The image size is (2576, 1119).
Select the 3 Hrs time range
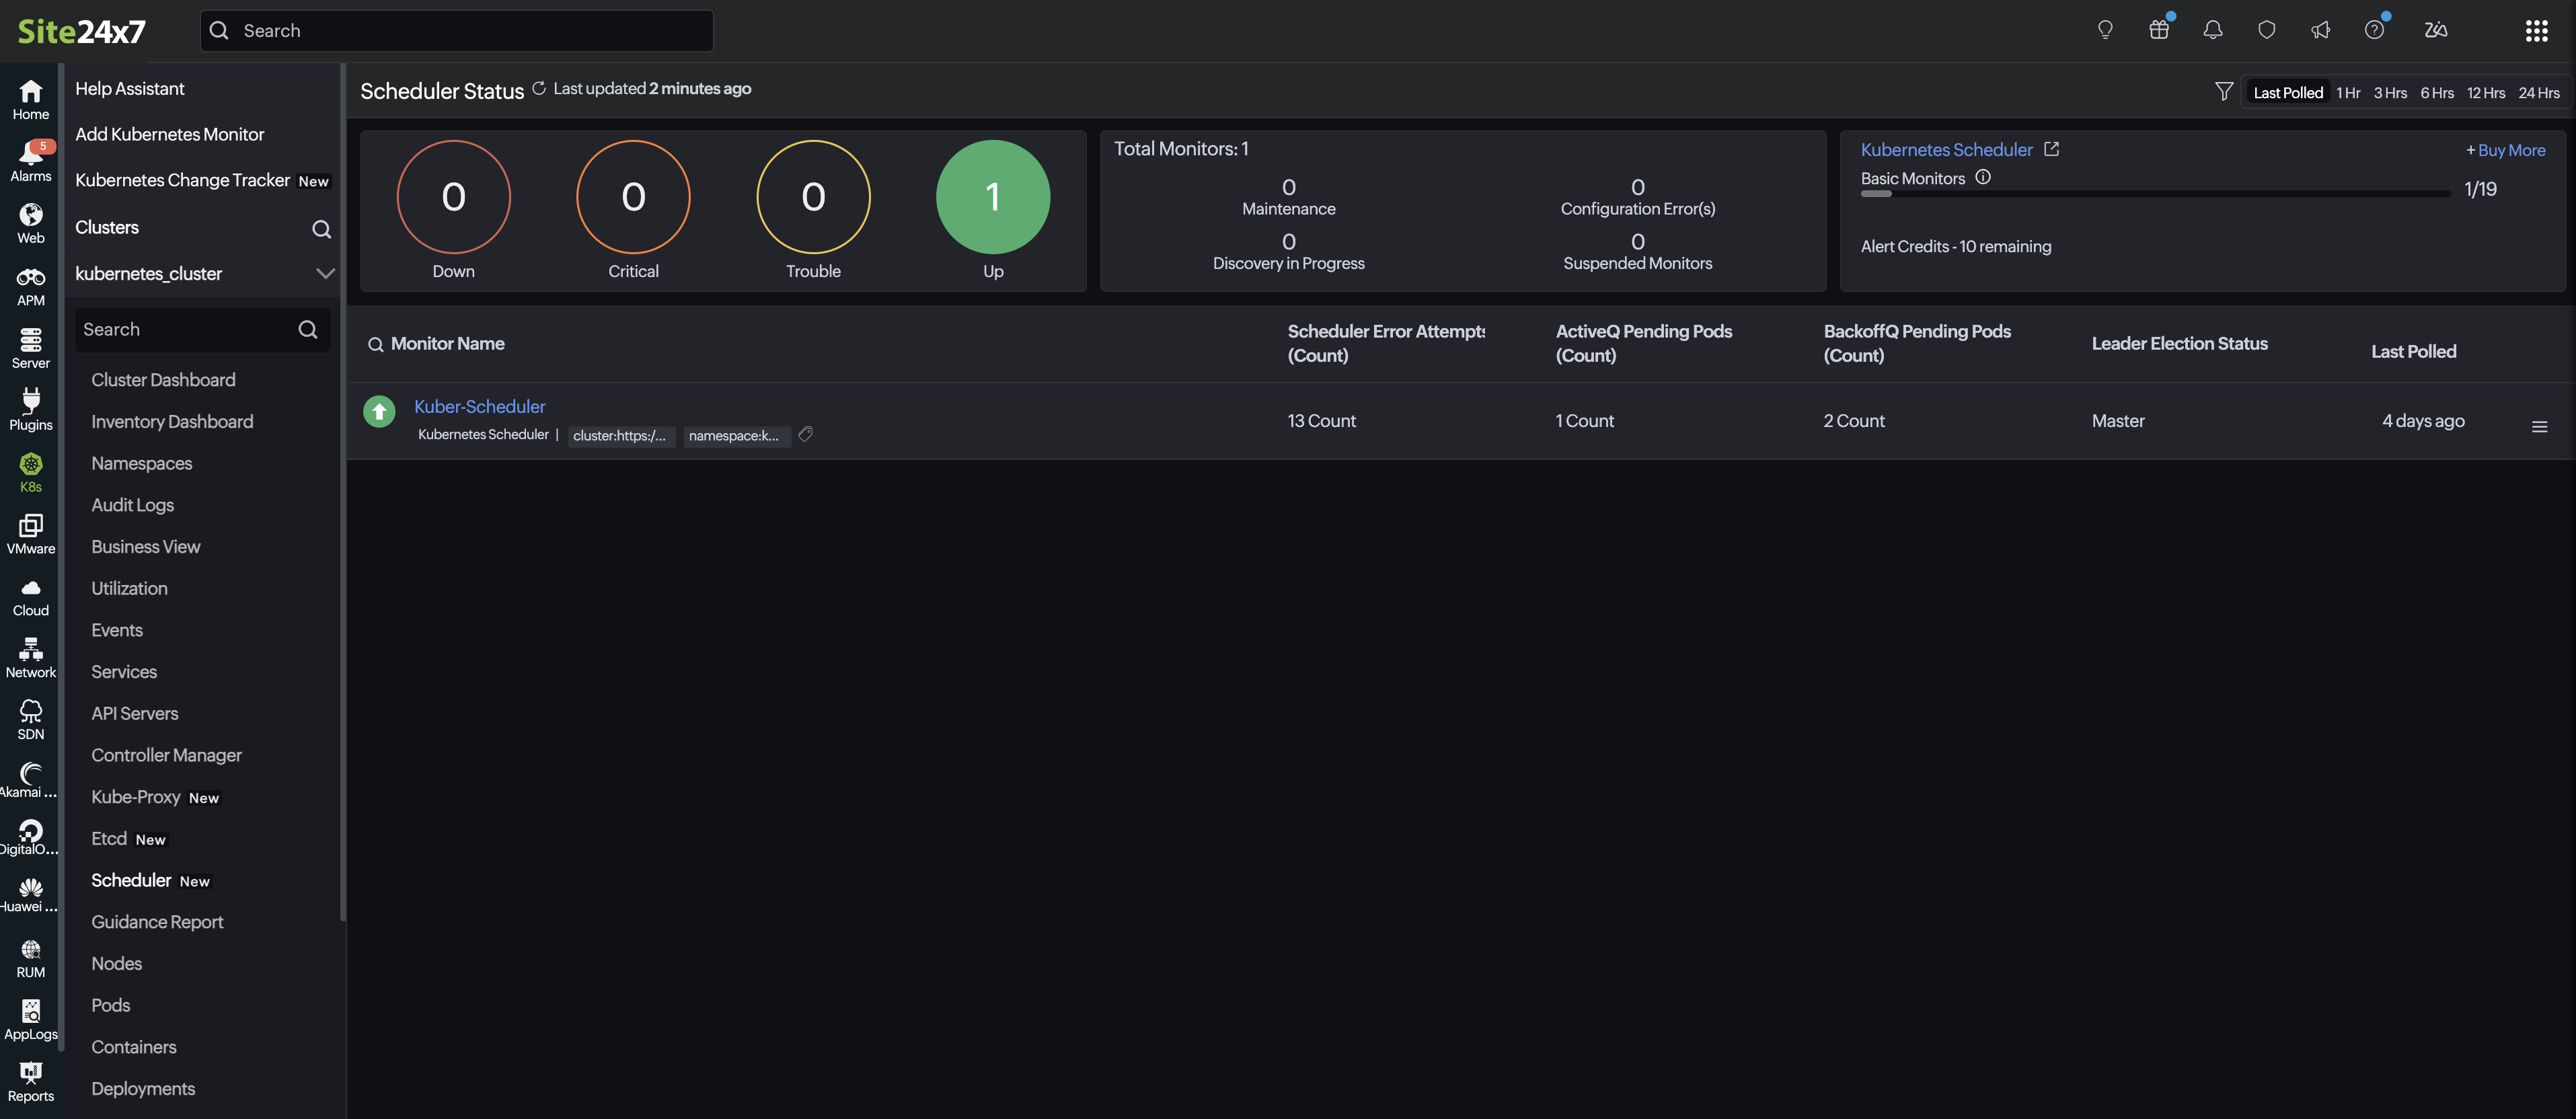point(2390,93)
